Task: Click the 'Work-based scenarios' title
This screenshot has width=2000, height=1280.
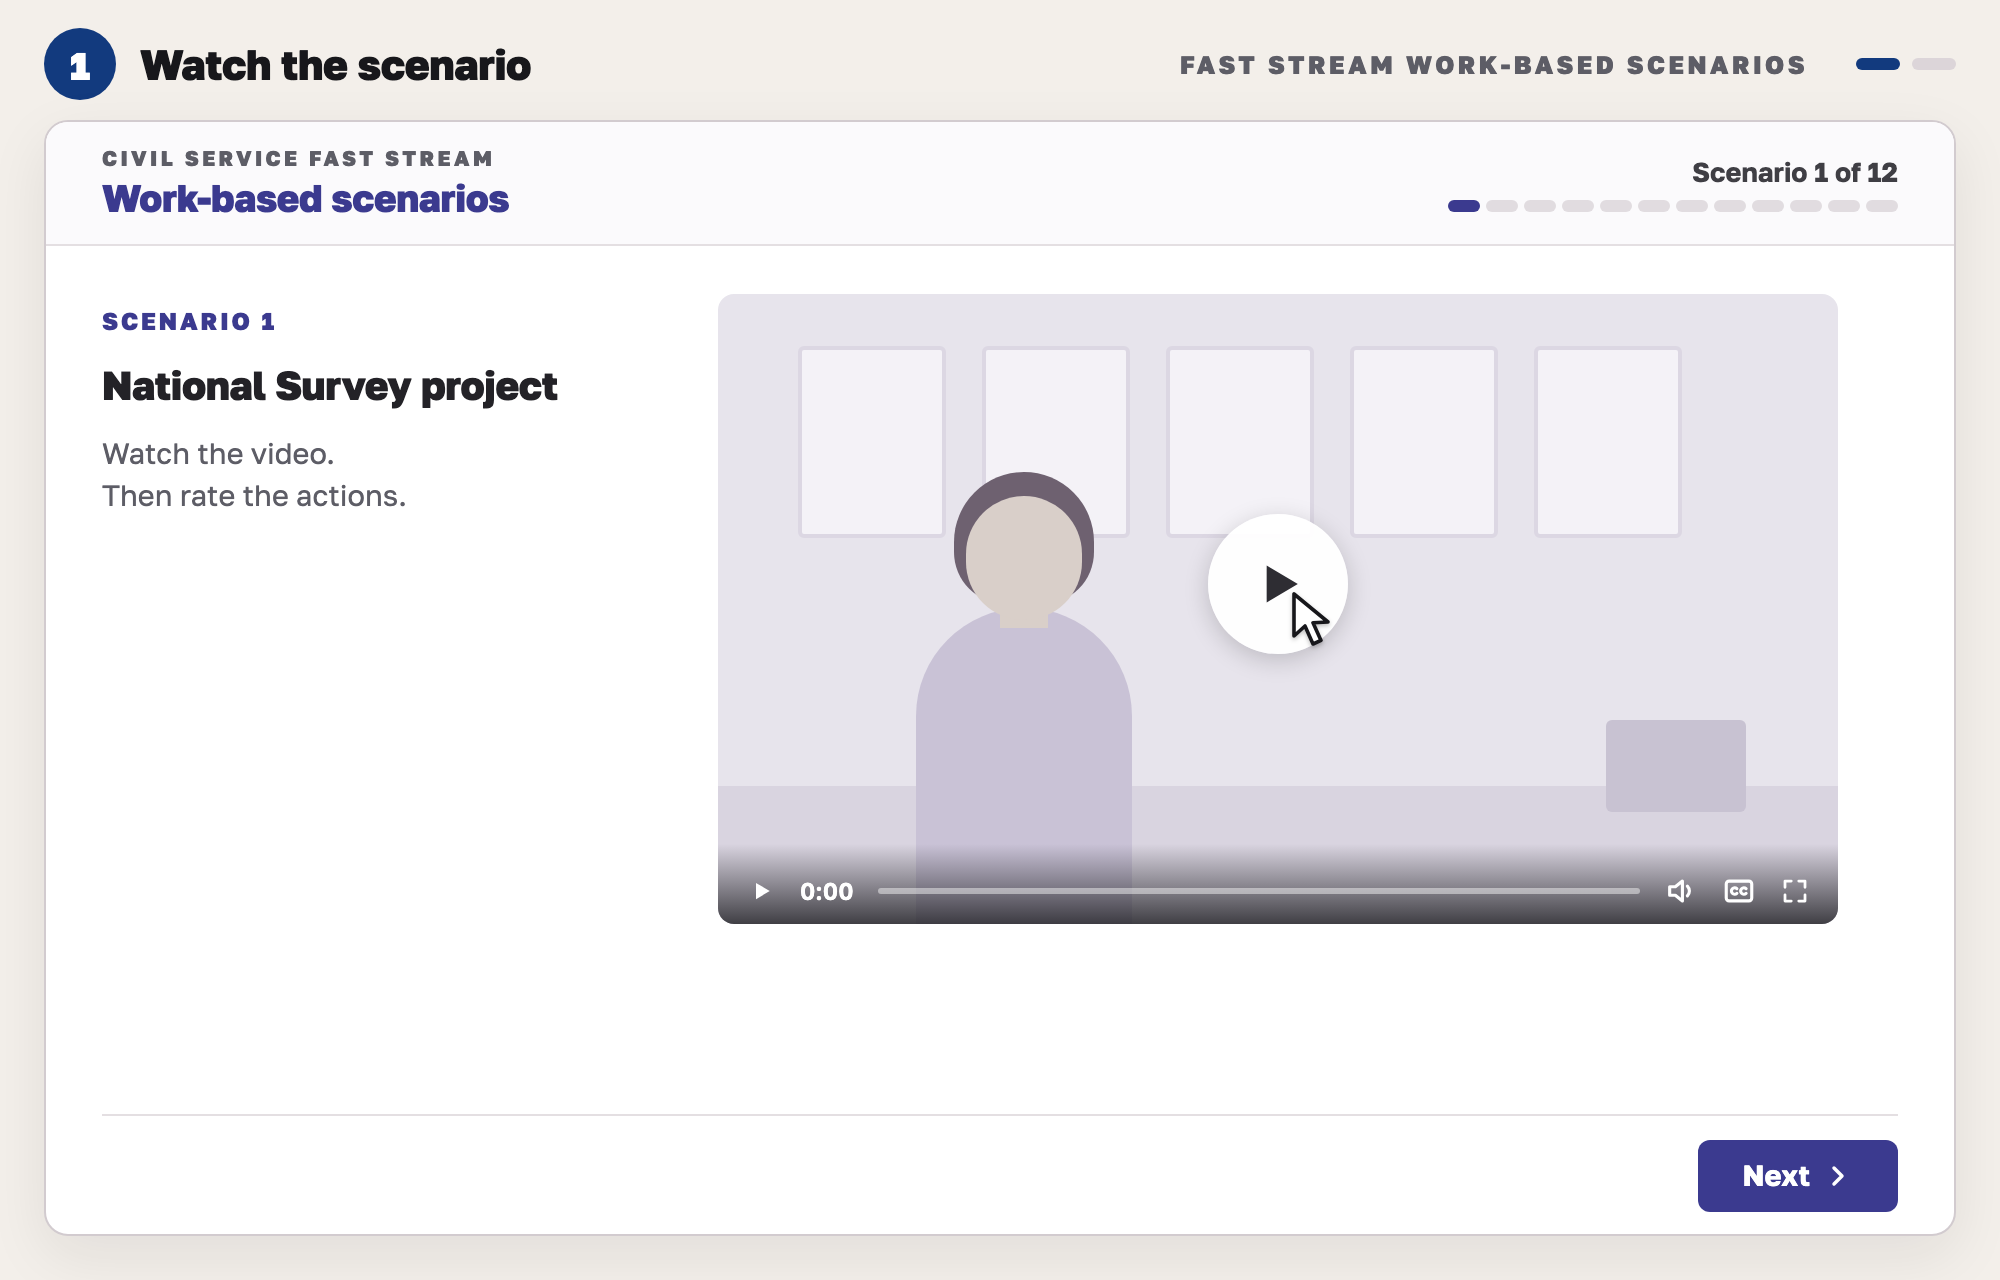Action: [305, 199]
